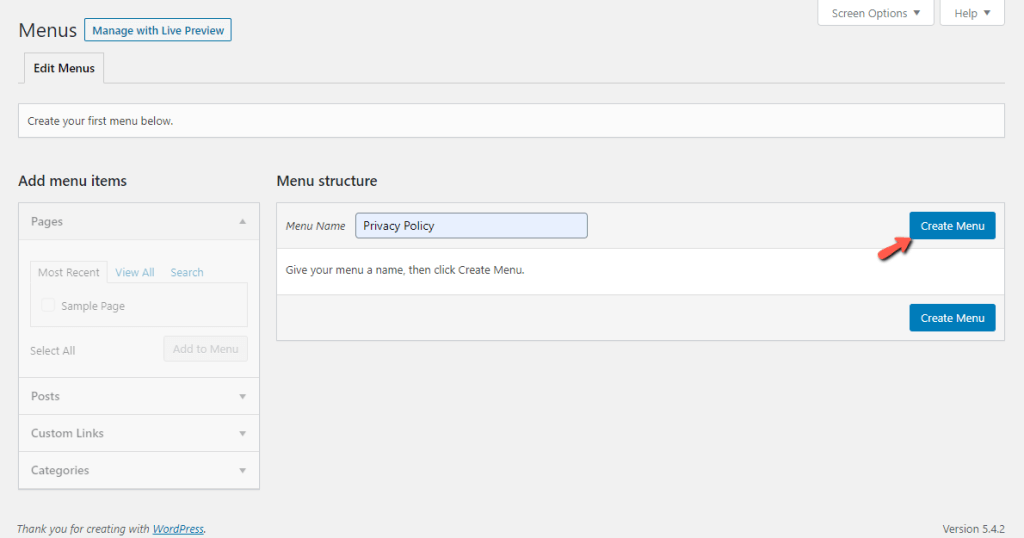
Task: Click the Add to Menu button
Action: [x=206, y=349]
